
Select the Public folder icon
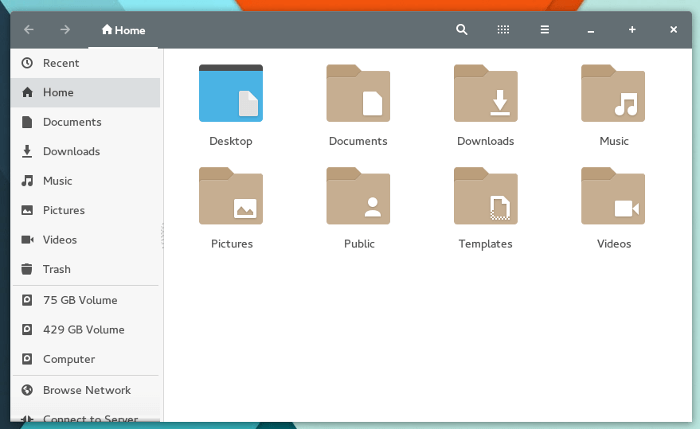358,196
